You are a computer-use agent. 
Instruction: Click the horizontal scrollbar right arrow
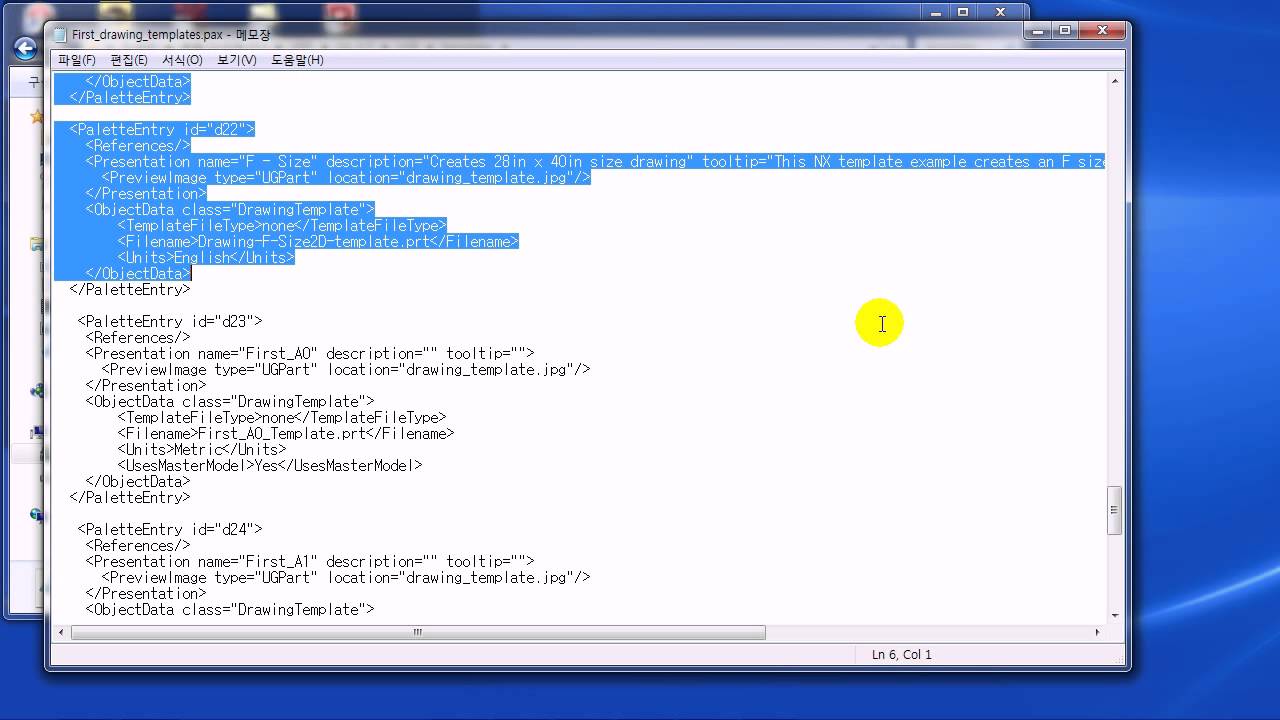[1097, 632]
